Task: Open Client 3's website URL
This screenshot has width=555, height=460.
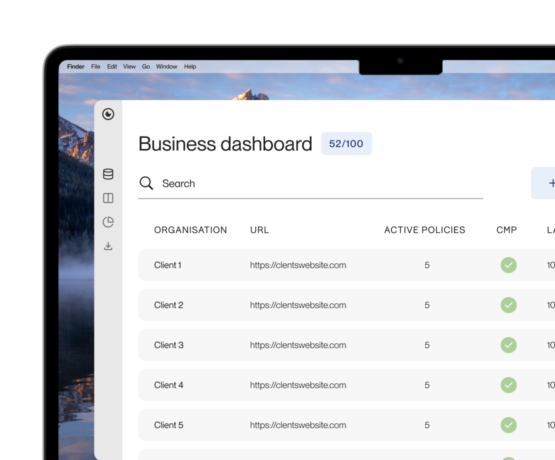Action: [x=298, y=345]
